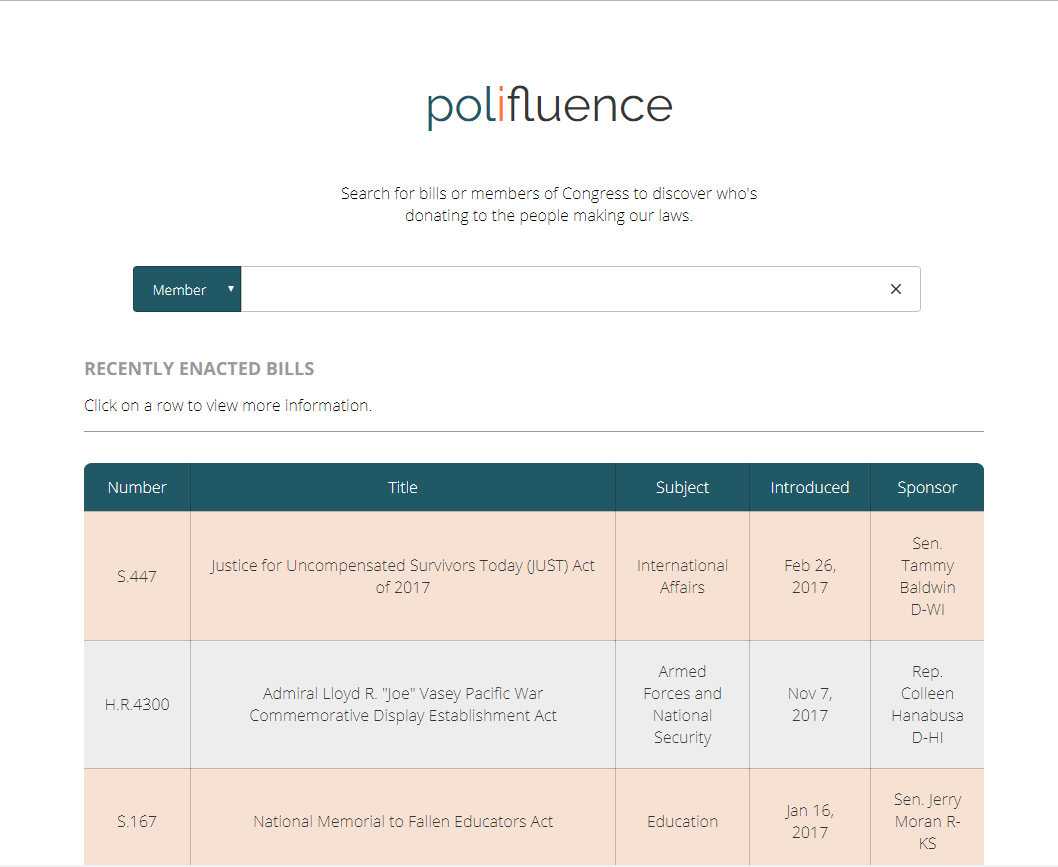
Task: Click the Feb 26, 2017 date cell
Action: point(810,576)
